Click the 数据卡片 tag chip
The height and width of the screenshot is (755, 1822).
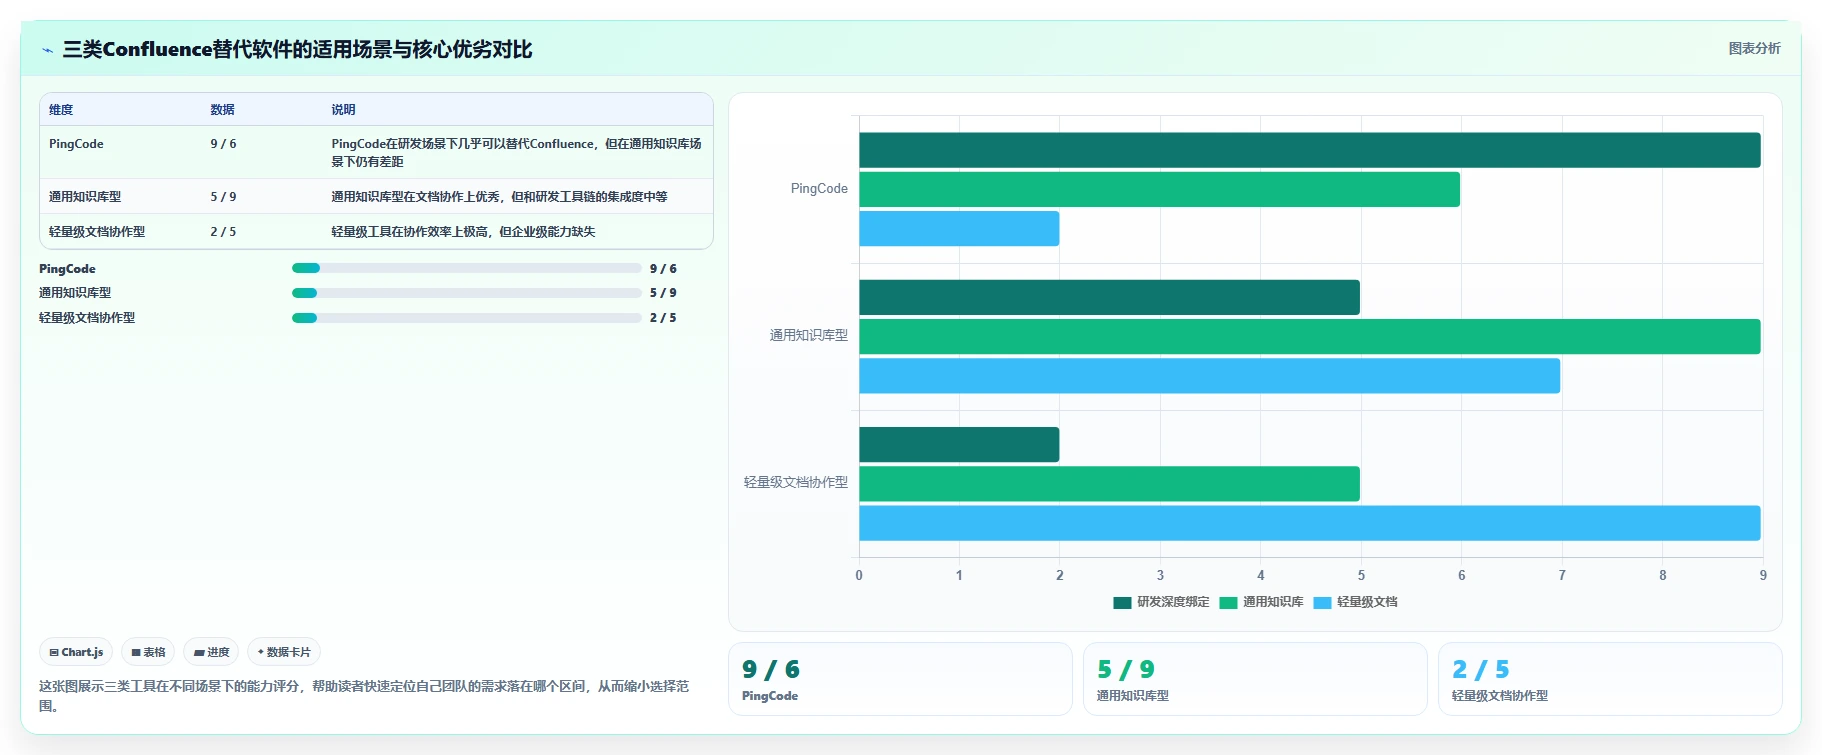click(x=284, y=652)
